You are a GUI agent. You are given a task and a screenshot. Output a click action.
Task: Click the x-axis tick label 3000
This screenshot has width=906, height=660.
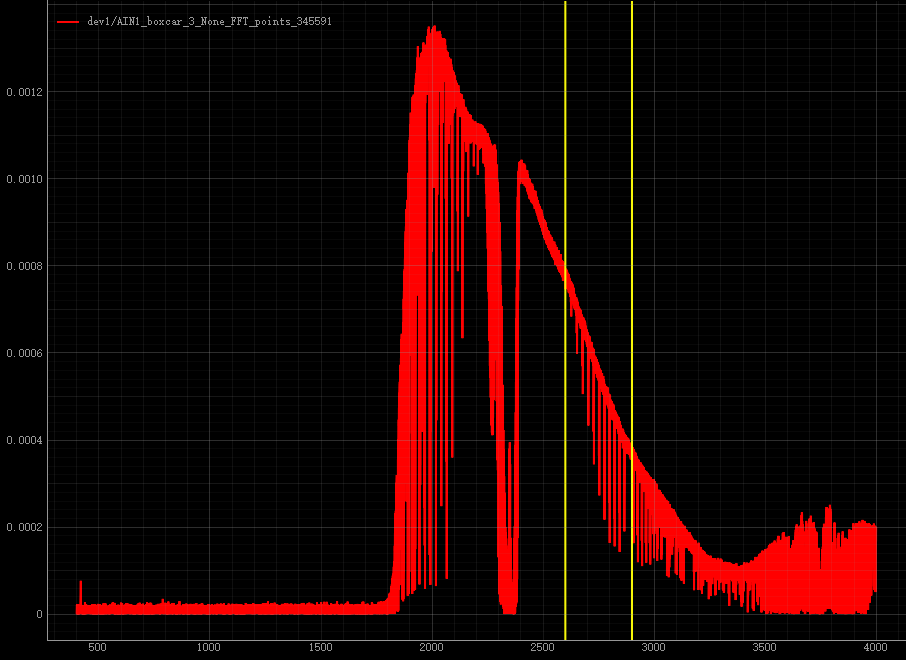(653, 647)
